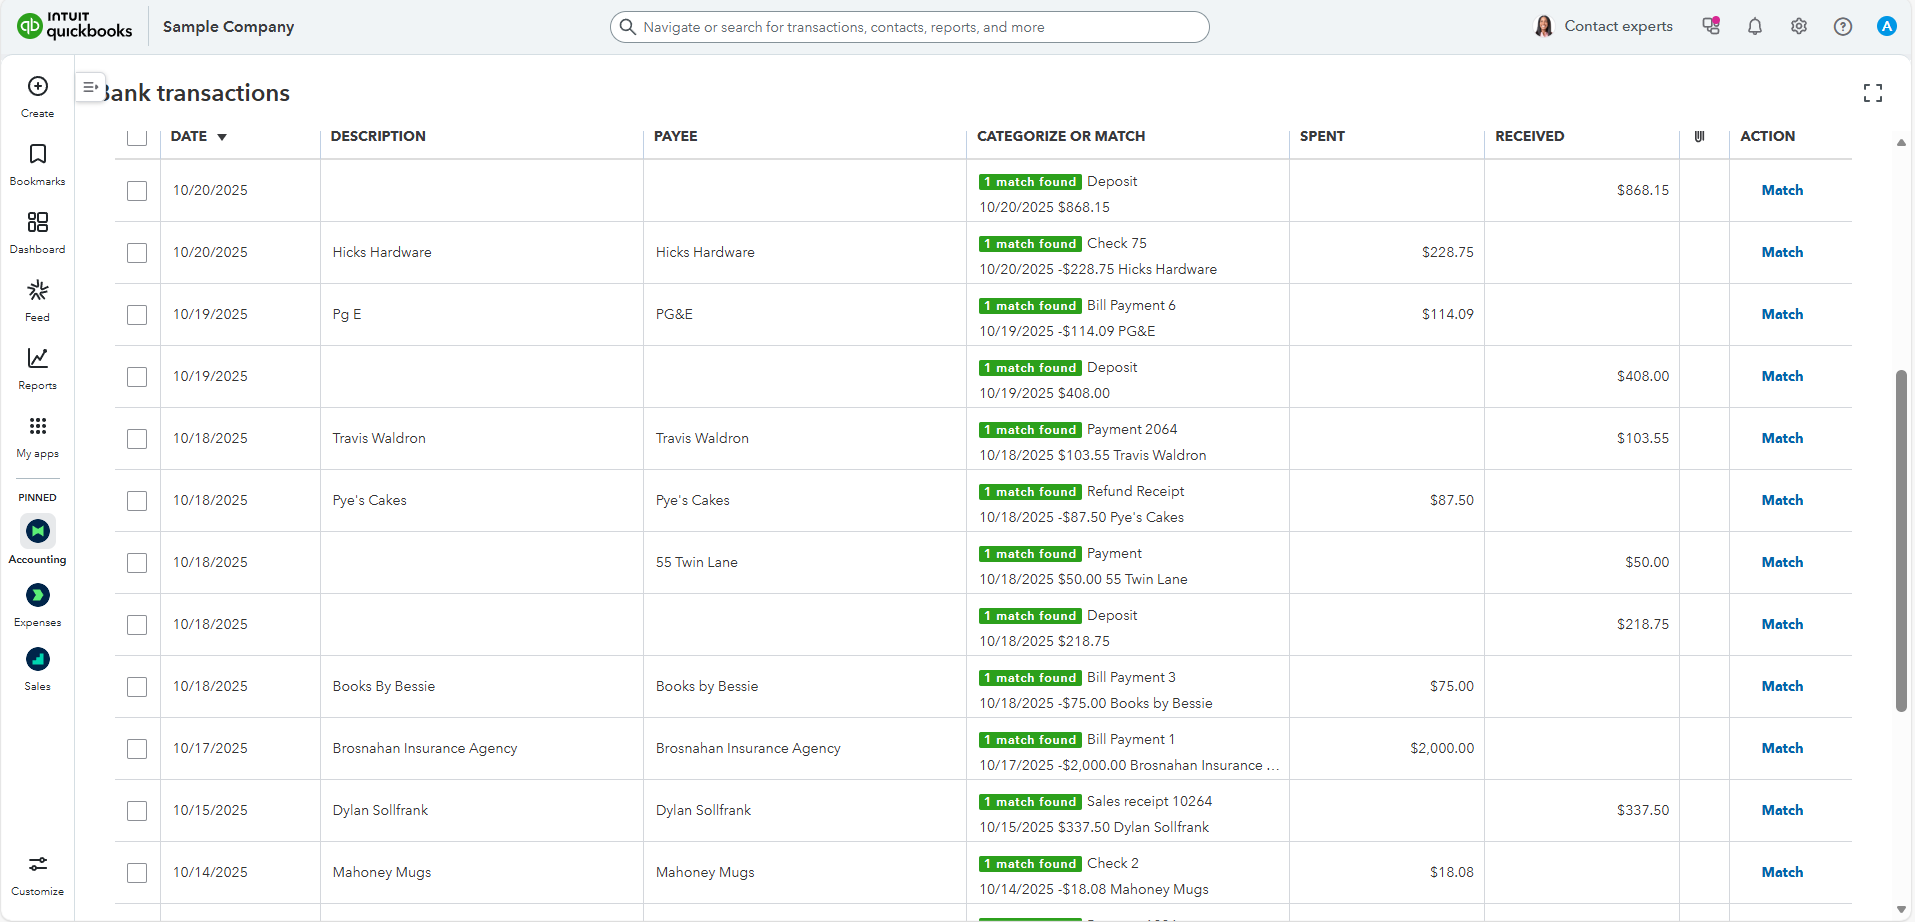
Task: Open My apps grid icon
Action: pos(38,427)
